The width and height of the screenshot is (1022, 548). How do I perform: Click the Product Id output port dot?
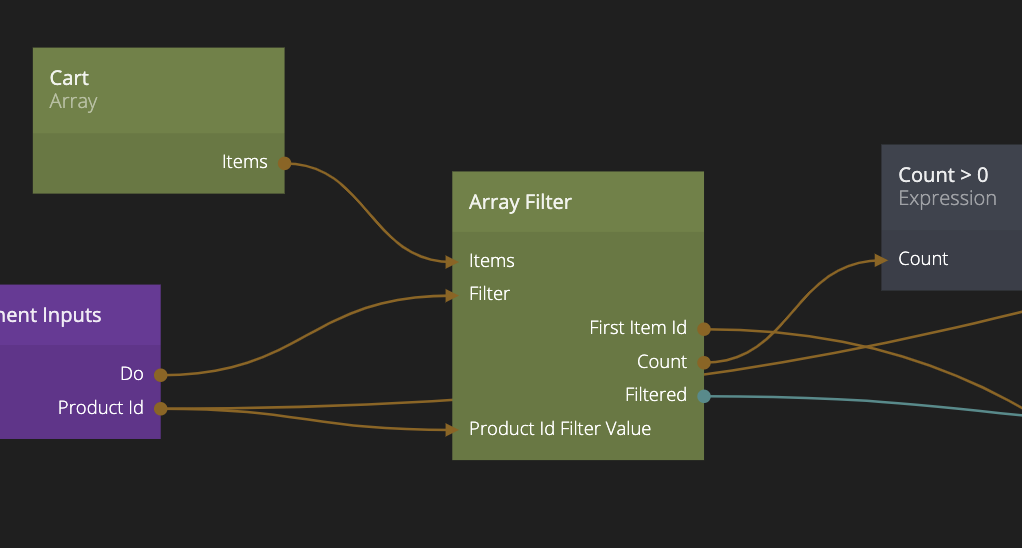[x=160, y=408]
